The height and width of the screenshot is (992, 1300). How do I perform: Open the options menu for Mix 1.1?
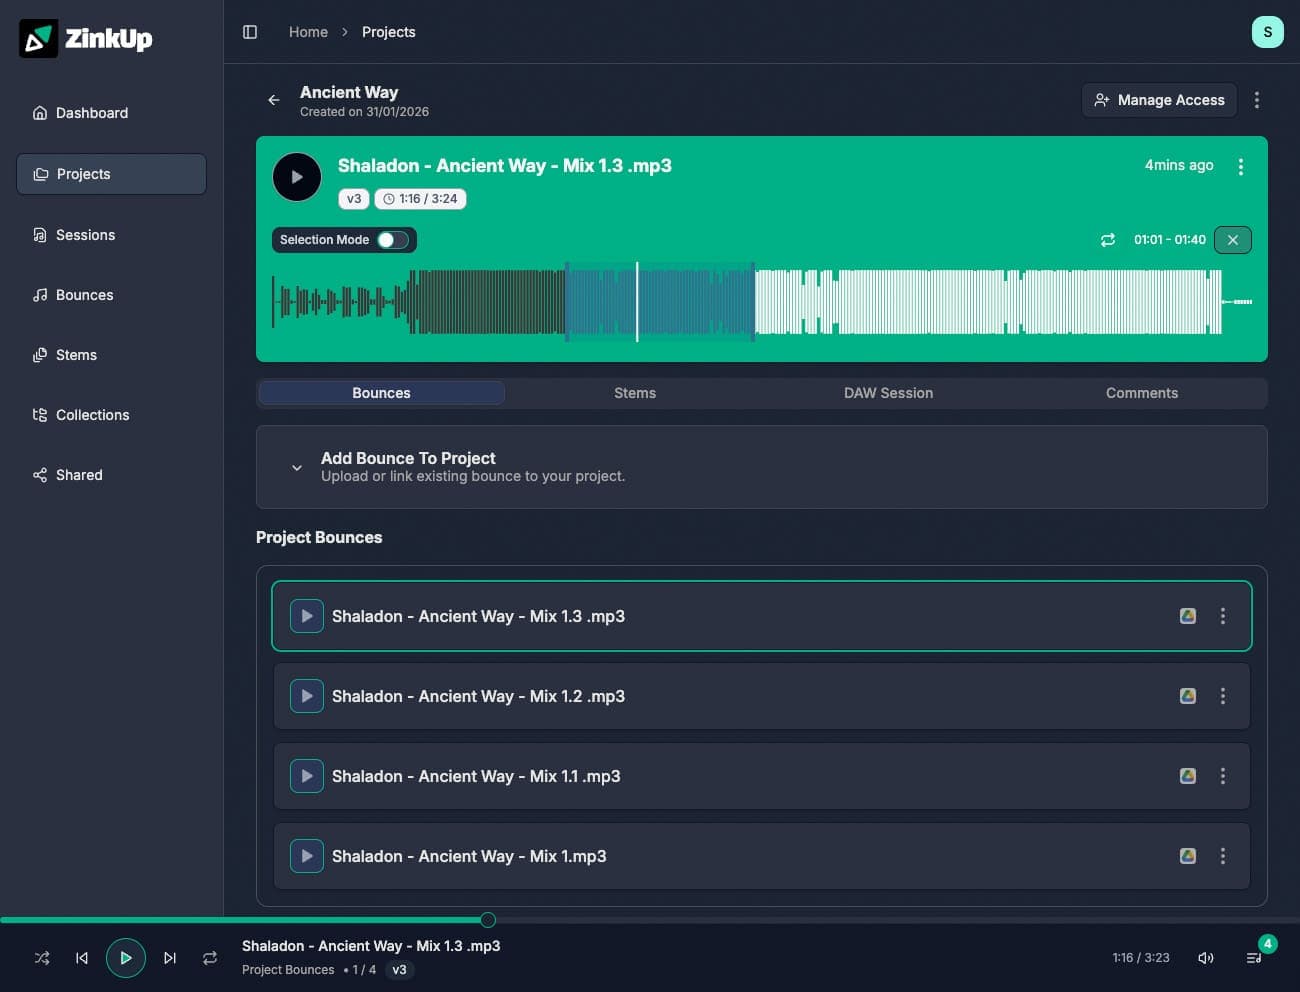(x=1222, y=776)
